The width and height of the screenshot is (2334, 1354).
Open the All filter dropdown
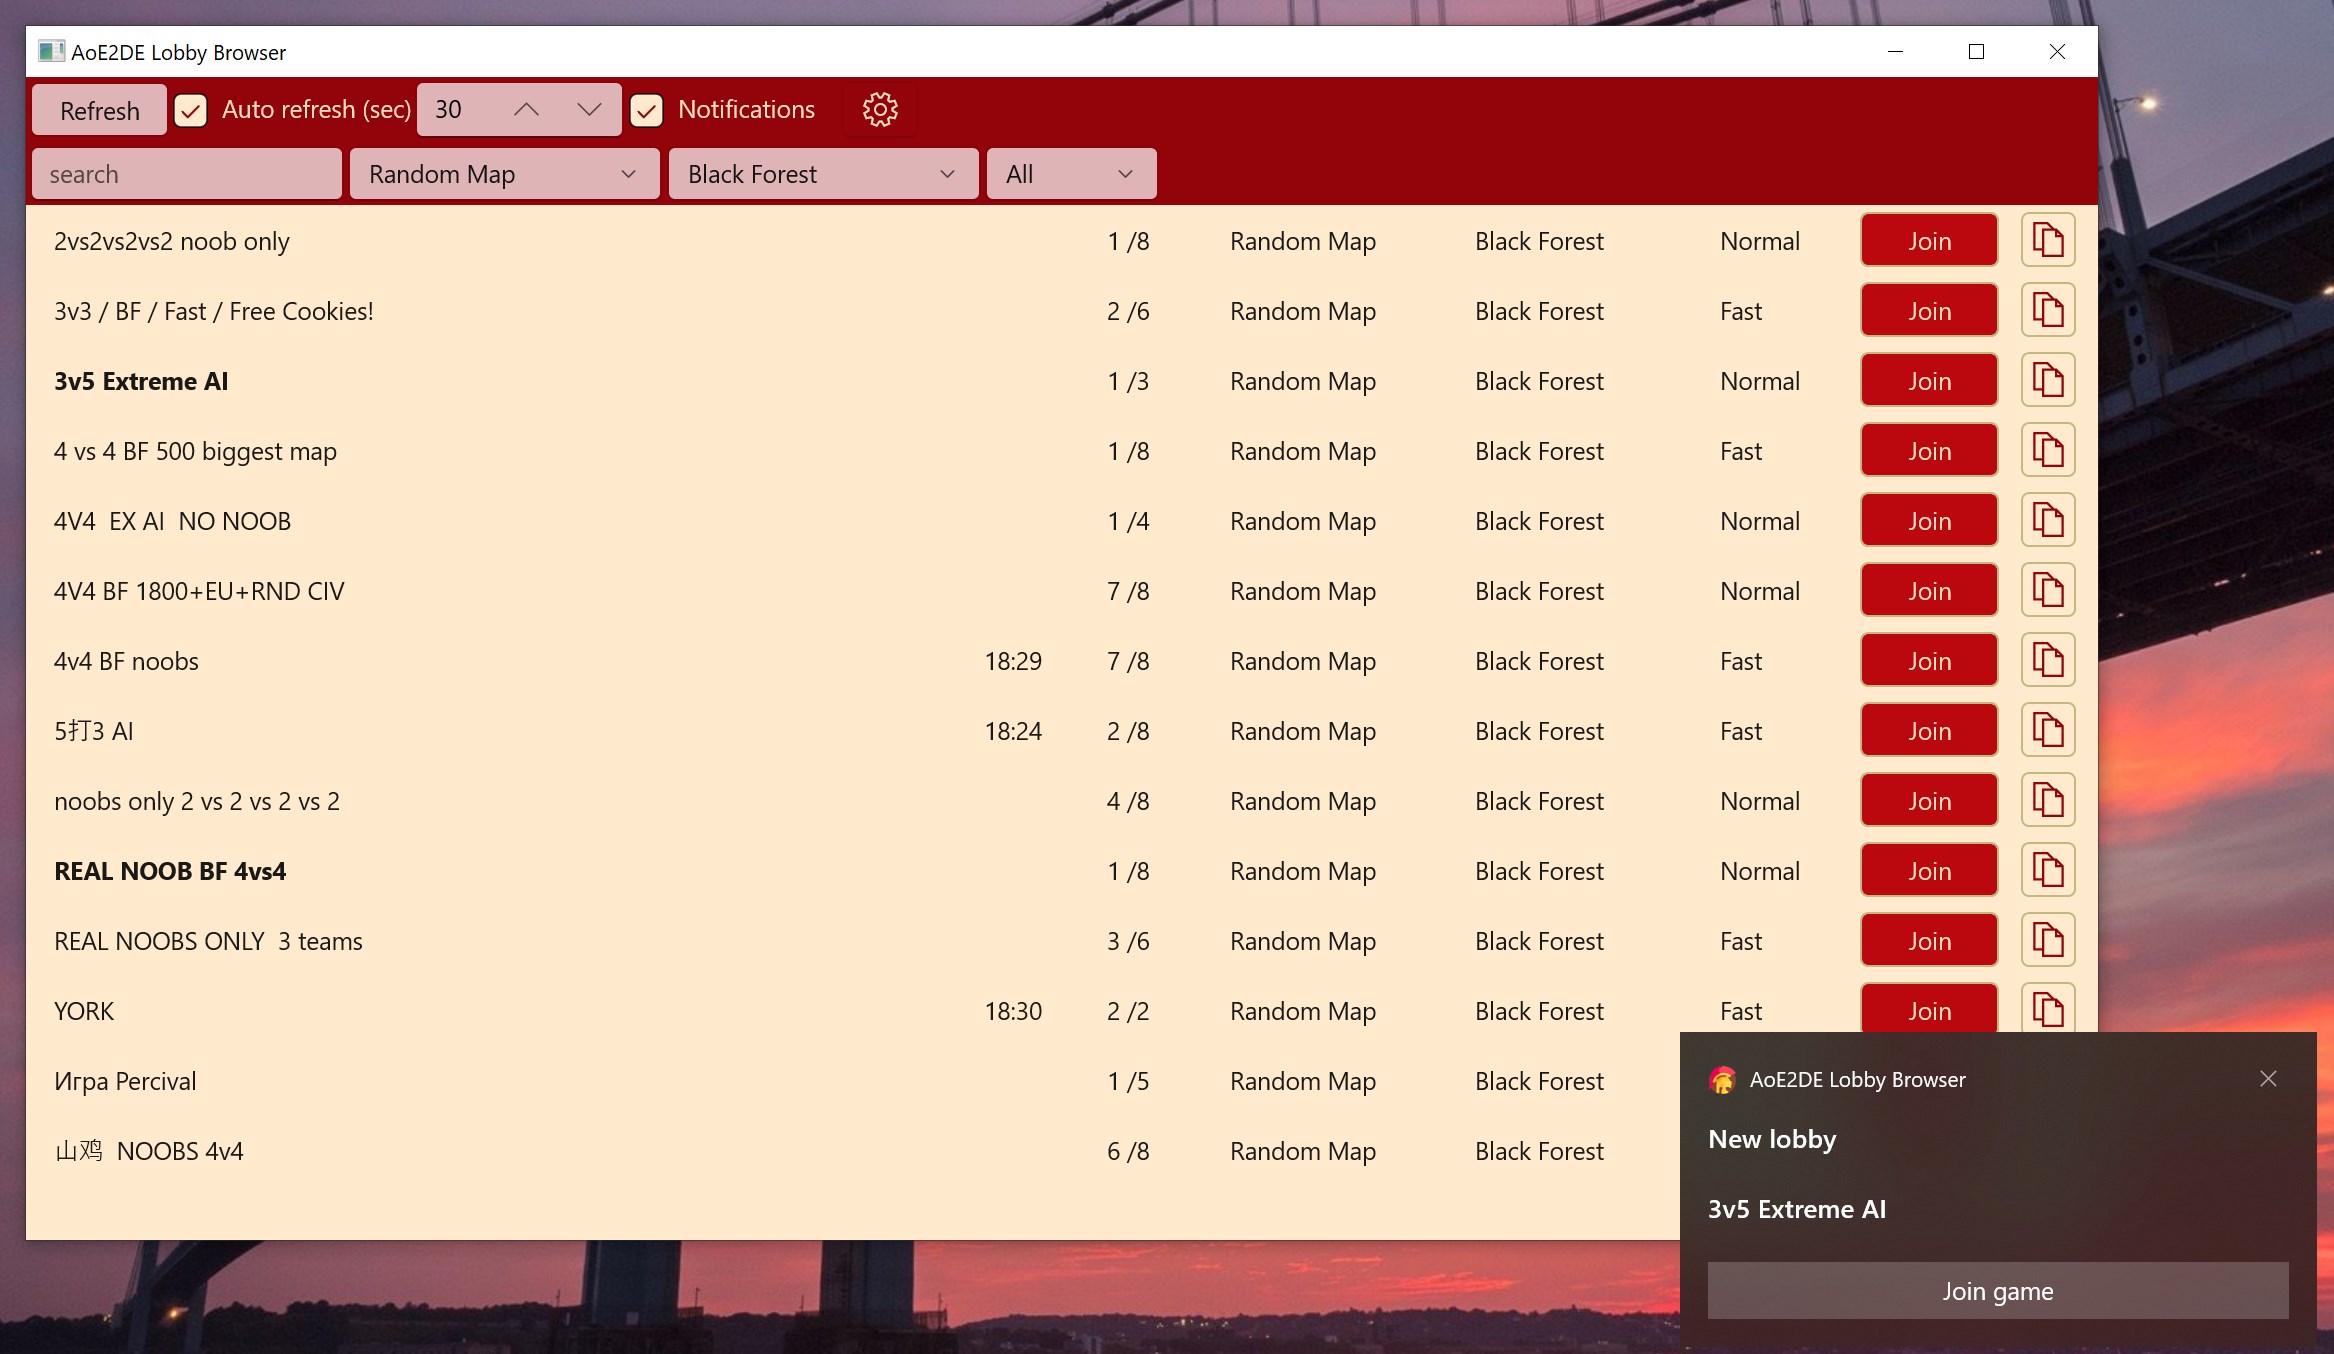point(1071,174)
